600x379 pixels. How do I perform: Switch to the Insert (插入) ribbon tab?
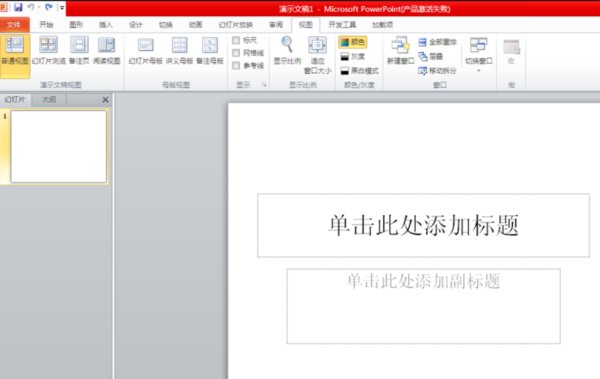(106, 25)
